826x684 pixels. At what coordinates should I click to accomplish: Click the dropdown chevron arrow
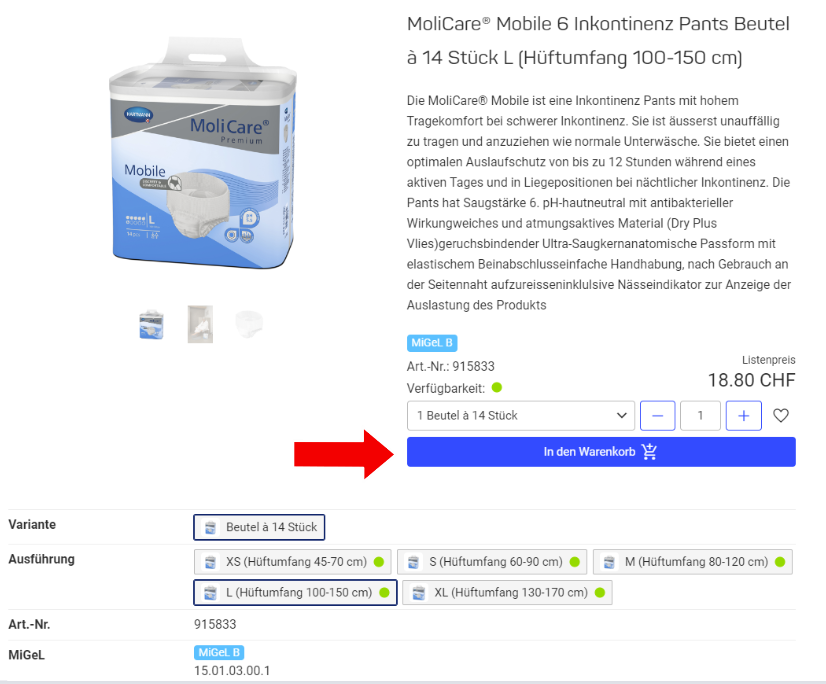click(622, 416)
